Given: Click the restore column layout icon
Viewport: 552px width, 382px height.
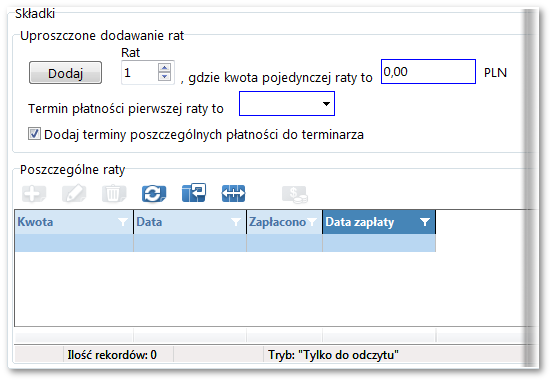Looking at the screenshot, I should (x=194, y=193).
